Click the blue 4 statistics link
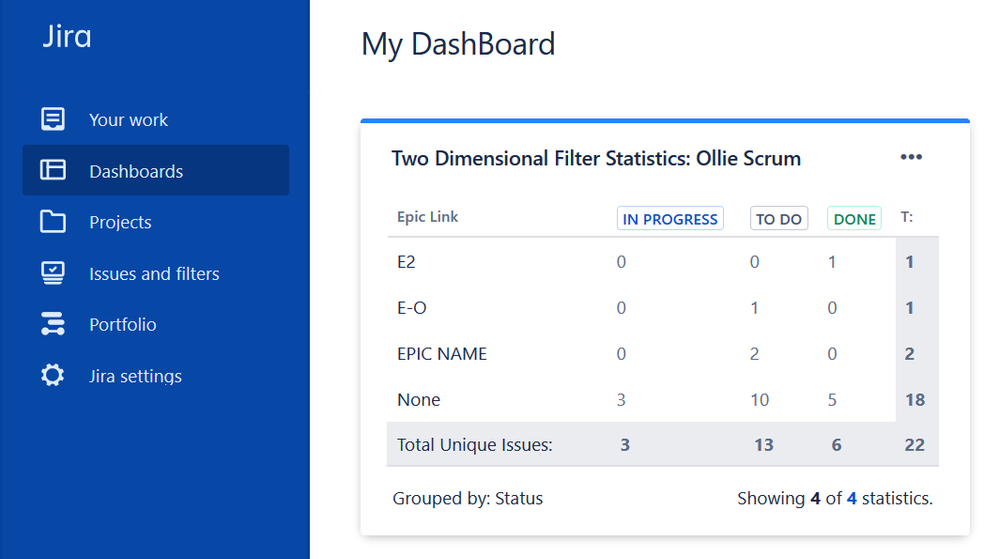Viewport: 999px width, 559px height. coord(851,498)
